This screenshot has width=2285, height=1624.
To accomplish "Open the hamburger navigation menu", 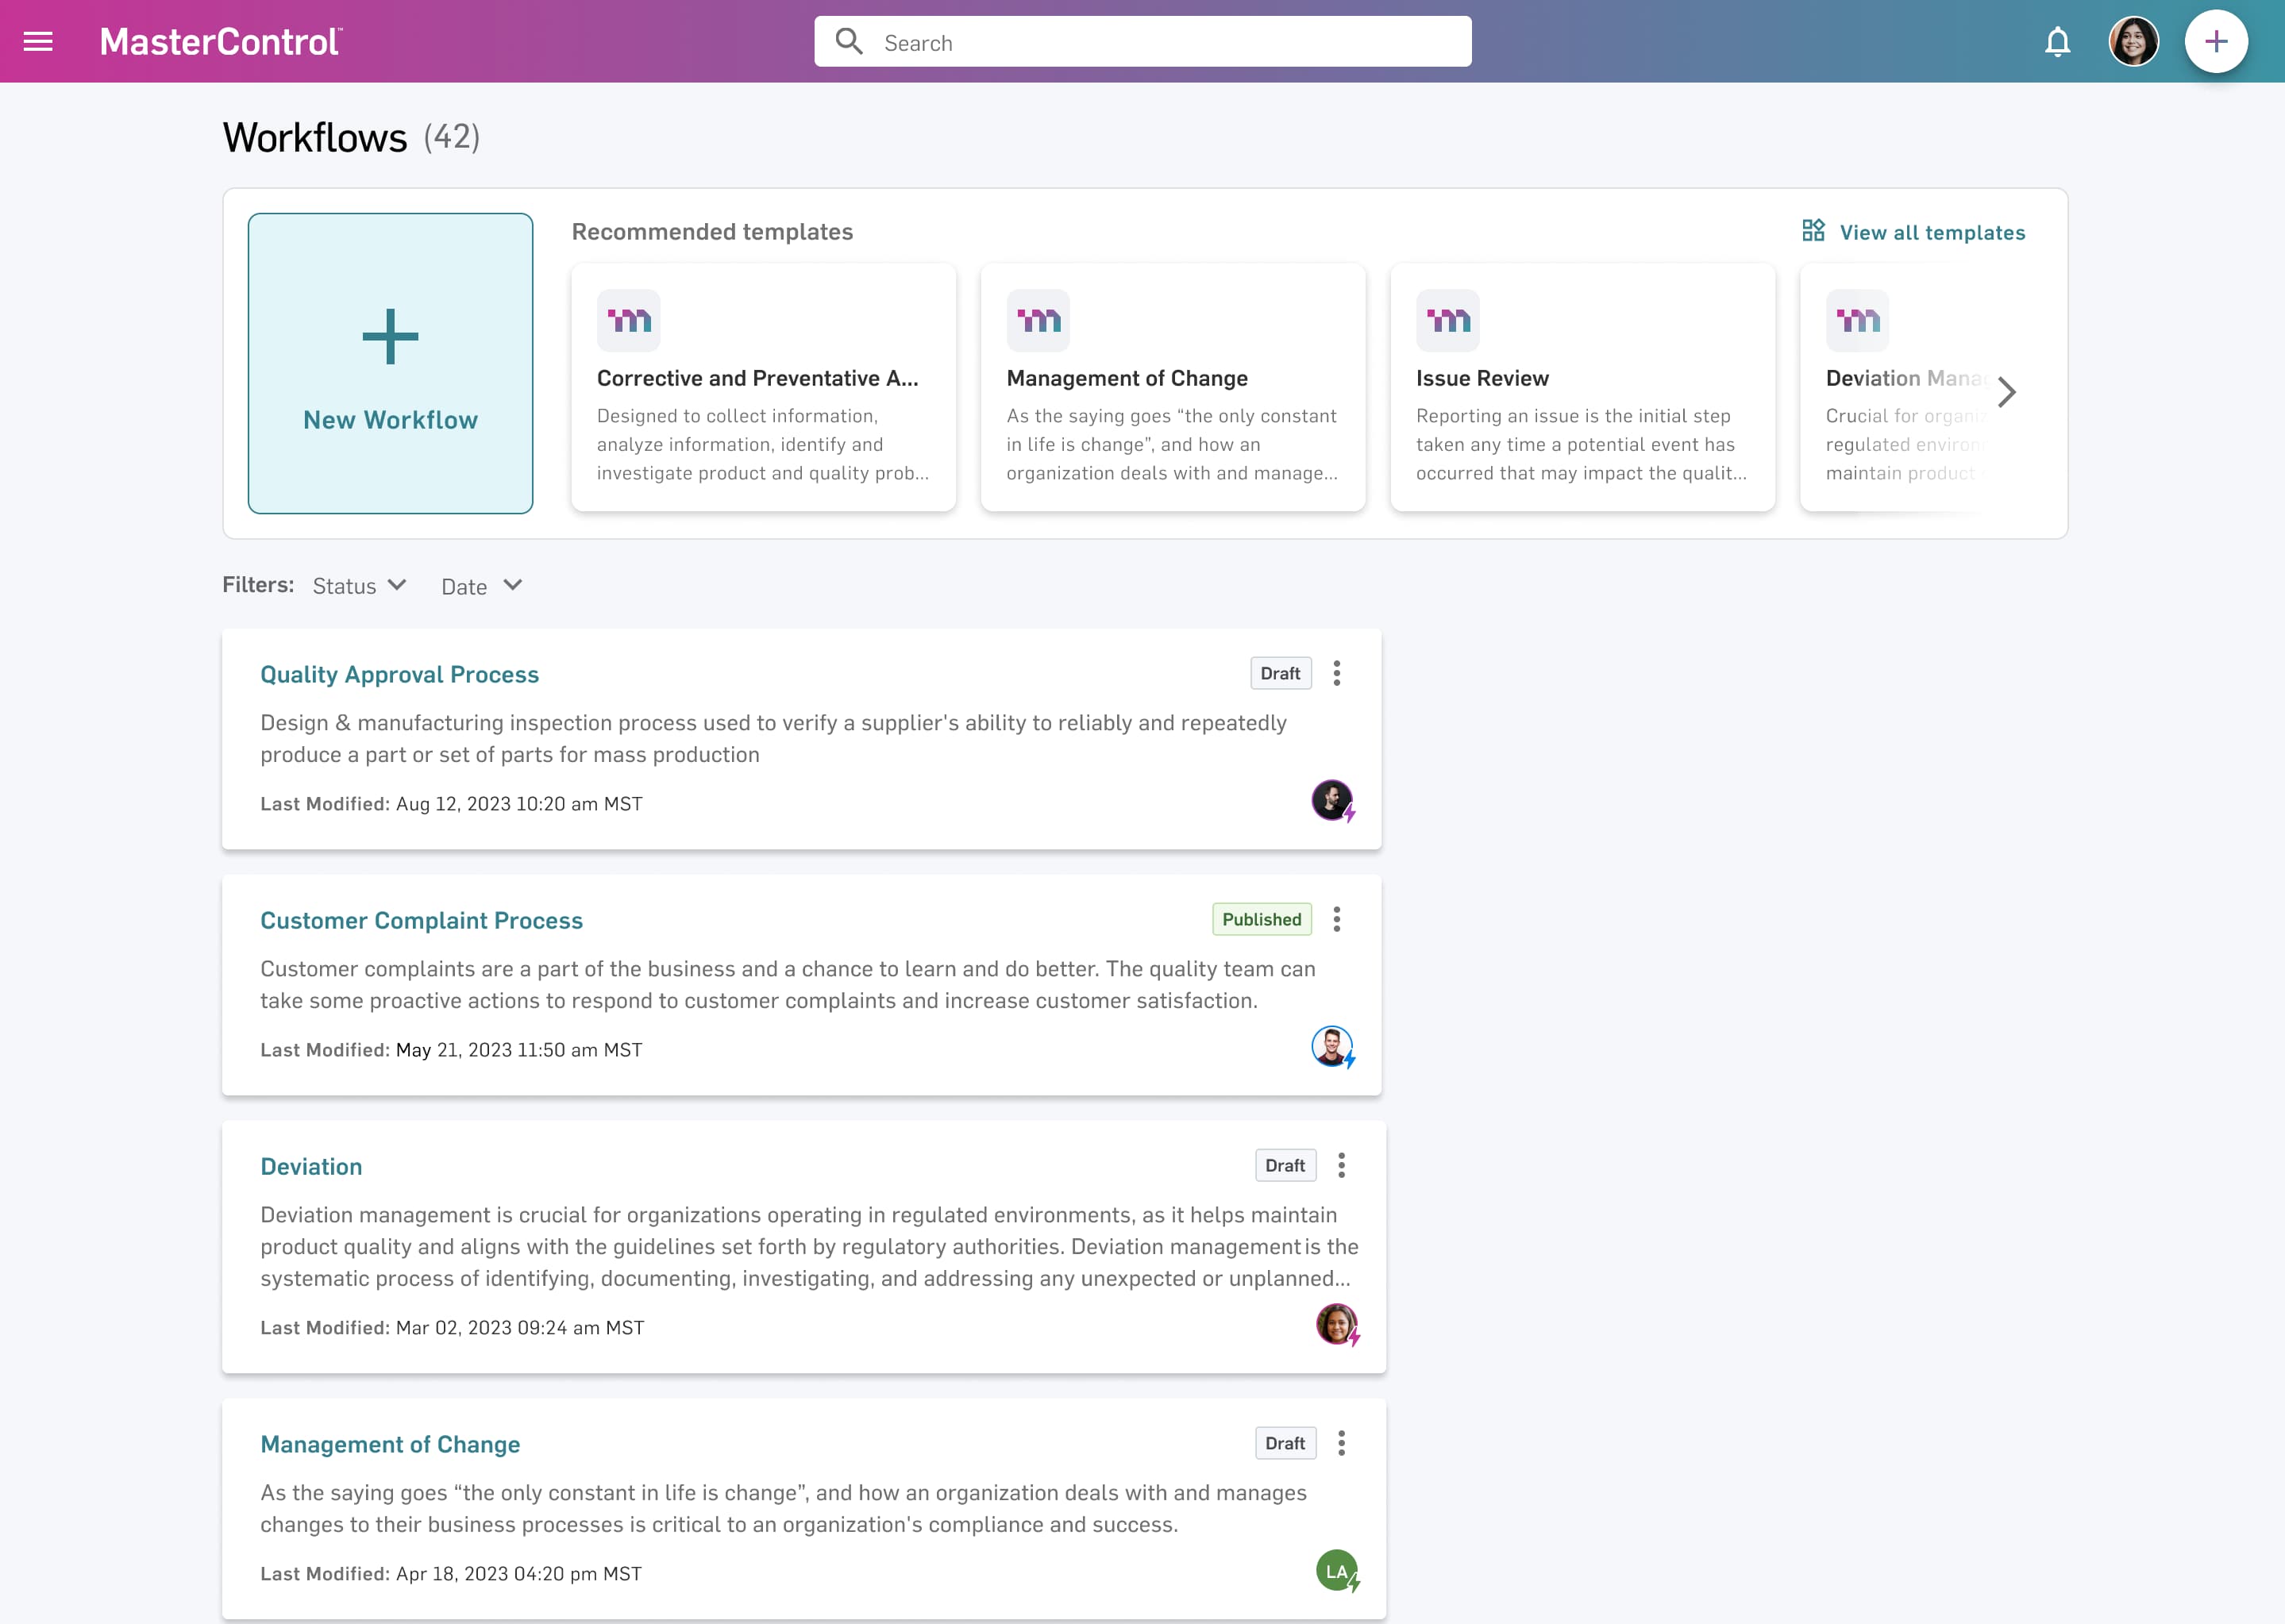I will (x=38, y=41).
